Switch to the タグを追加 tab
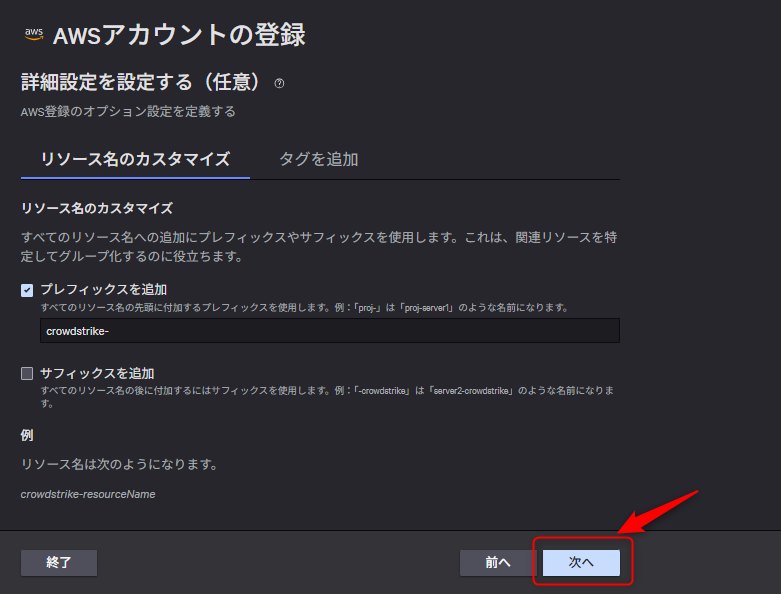781x594 pixels. (319, 159)
